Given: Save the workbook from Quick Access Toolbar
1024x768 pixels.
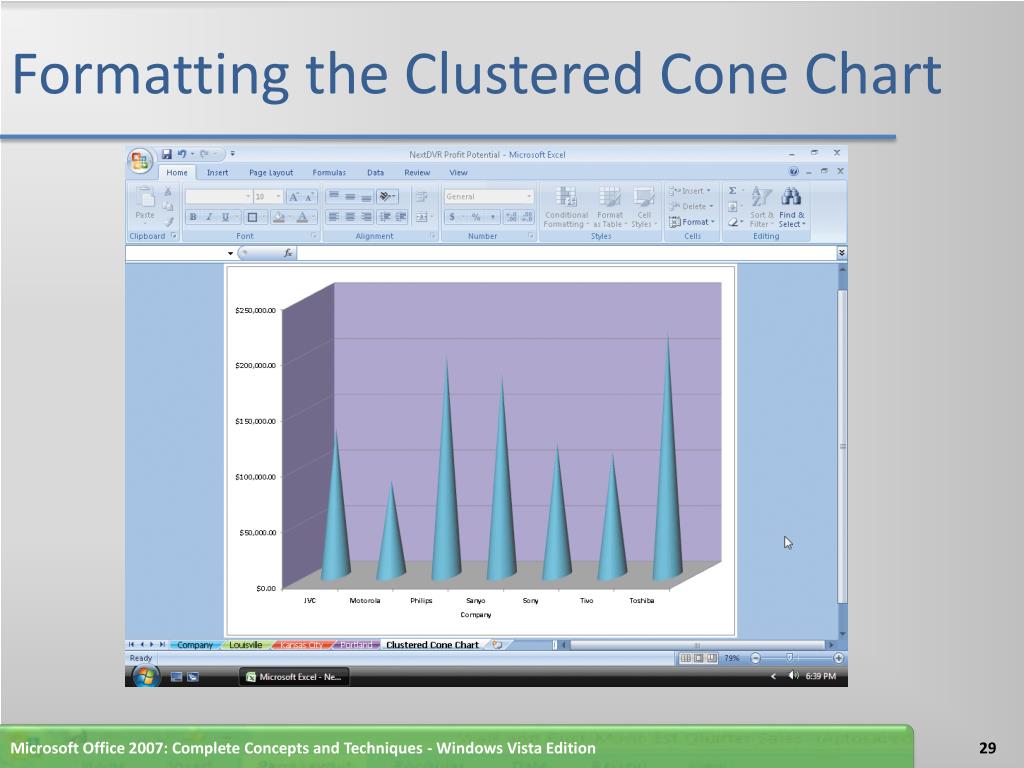Looking at the screenshot, I should pyautogui.click(x=167, y=154).
